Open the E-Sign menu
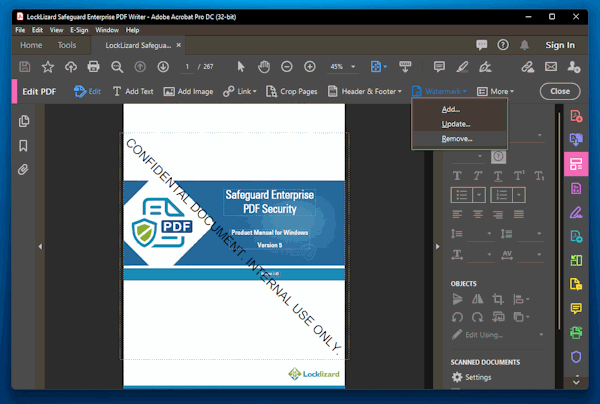600x404 pixels. pos(79,30)
